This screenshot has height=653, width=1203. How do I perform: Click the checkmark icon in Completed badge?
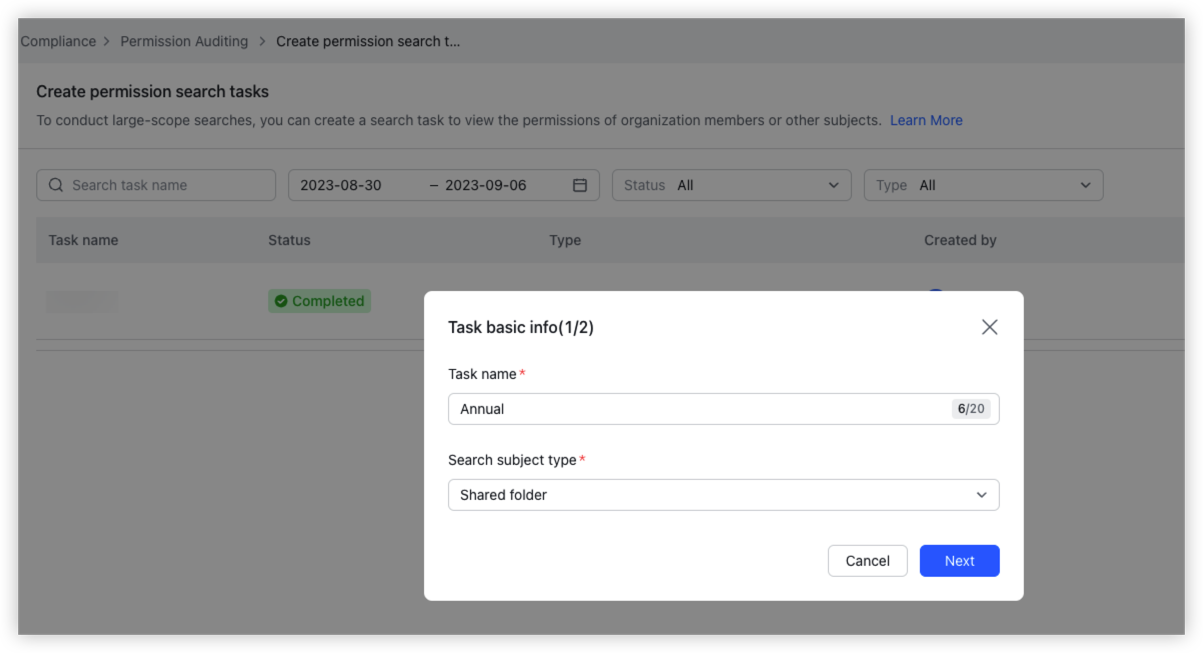283,301
